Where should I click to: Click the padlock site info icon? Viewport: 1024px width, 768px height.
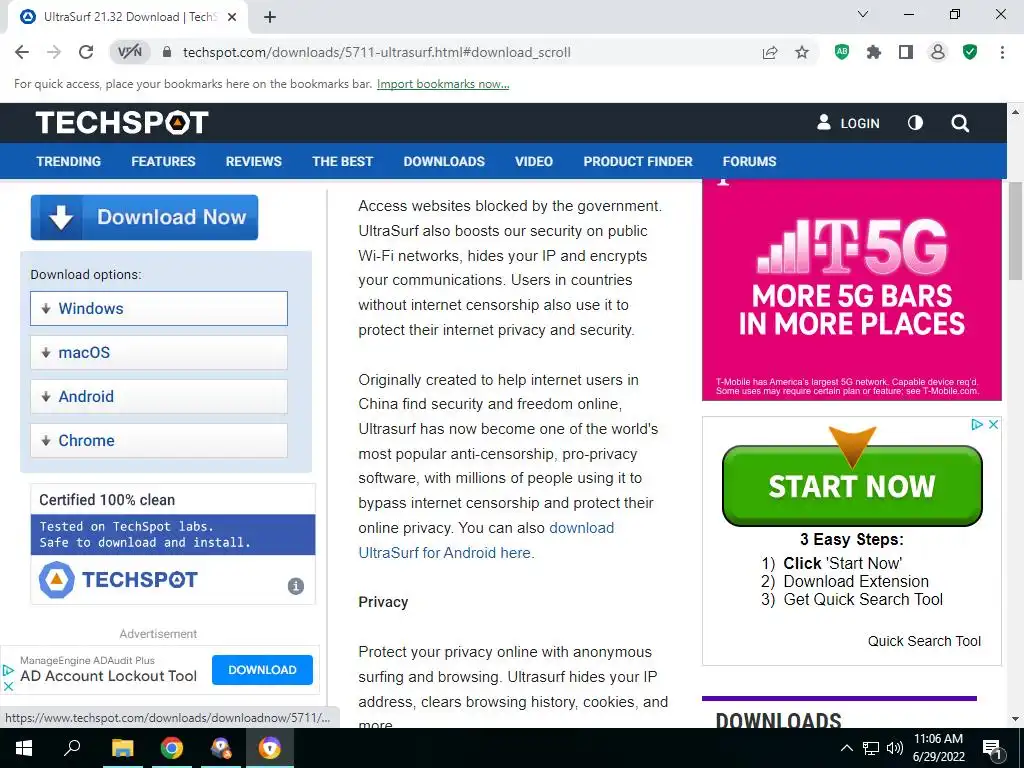pos(167,52)
